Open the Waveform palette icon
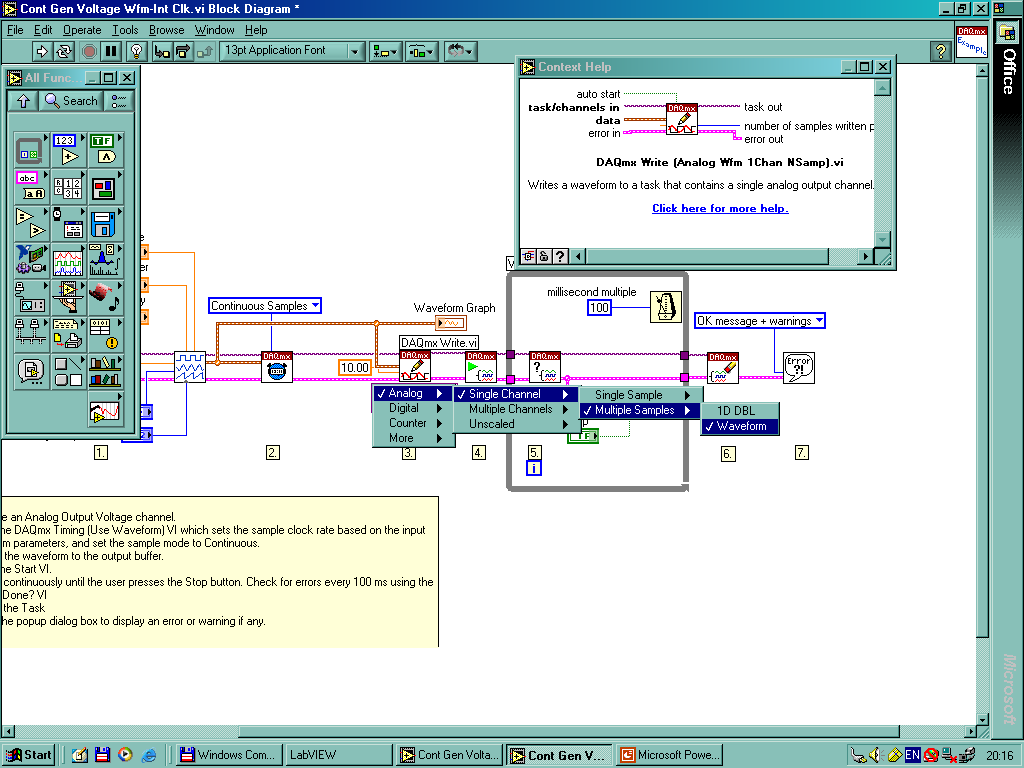This screenshot has width=1024, height=768. point(68,261)
